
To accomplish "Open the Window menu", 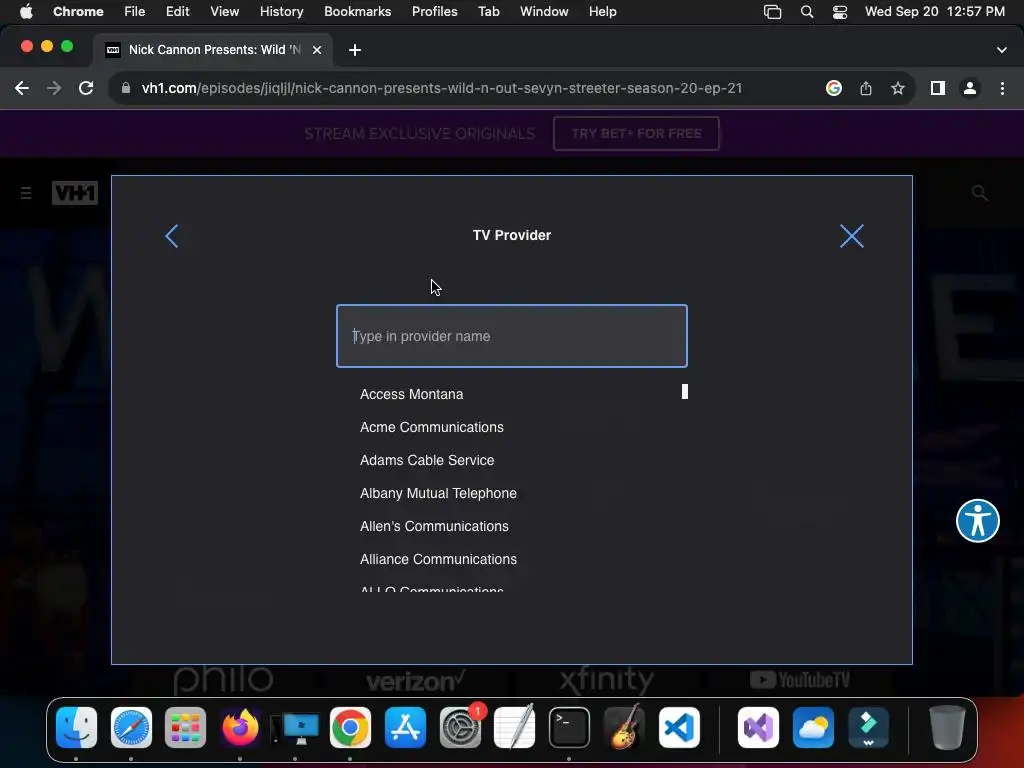I will pyautogui.click(x=544, y=12).
